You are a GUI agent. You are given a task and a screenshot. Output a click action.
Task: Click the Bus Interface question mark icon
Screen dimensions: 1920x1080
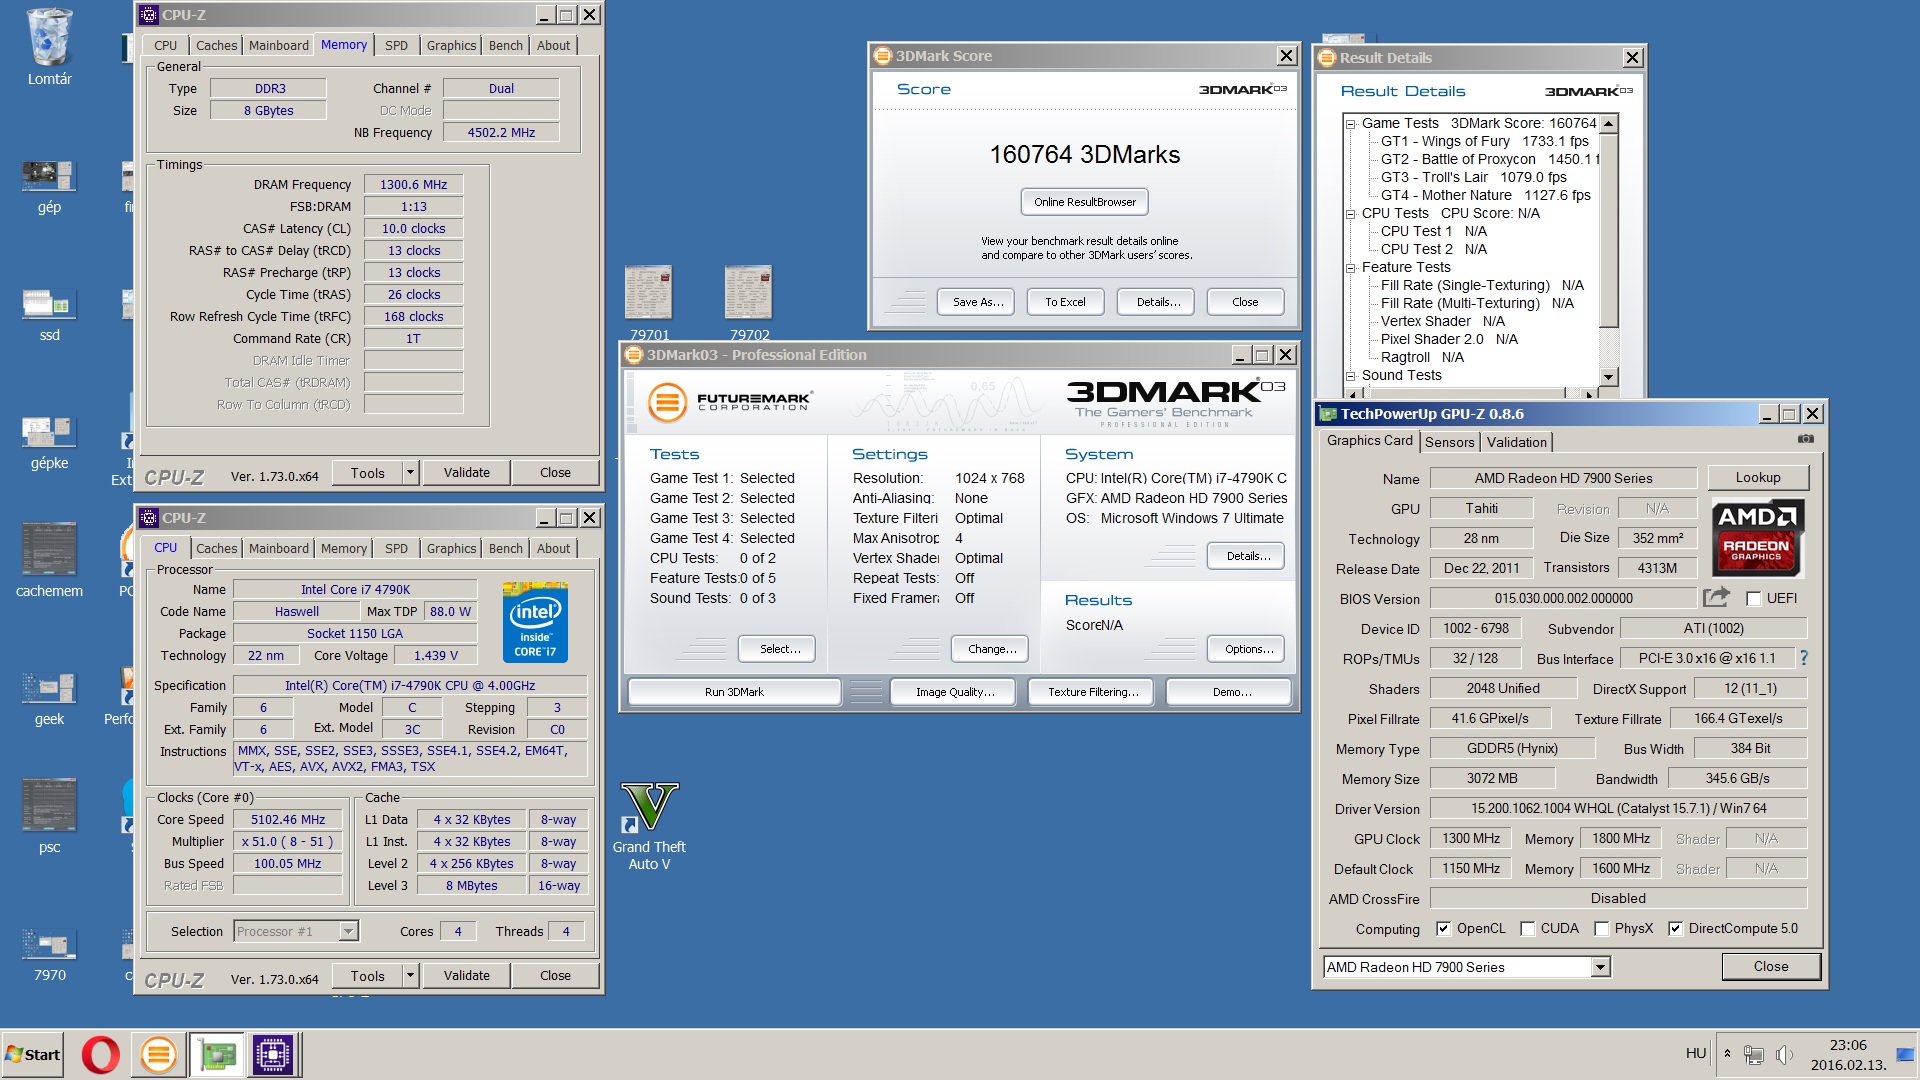tap(1804, 658)
